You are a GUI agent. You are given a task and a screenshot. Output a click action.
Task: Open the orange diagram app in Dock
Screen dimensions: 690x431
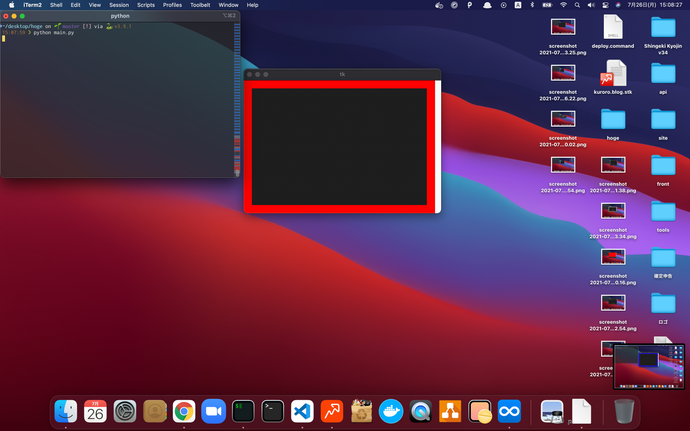(x=450, y=411)
